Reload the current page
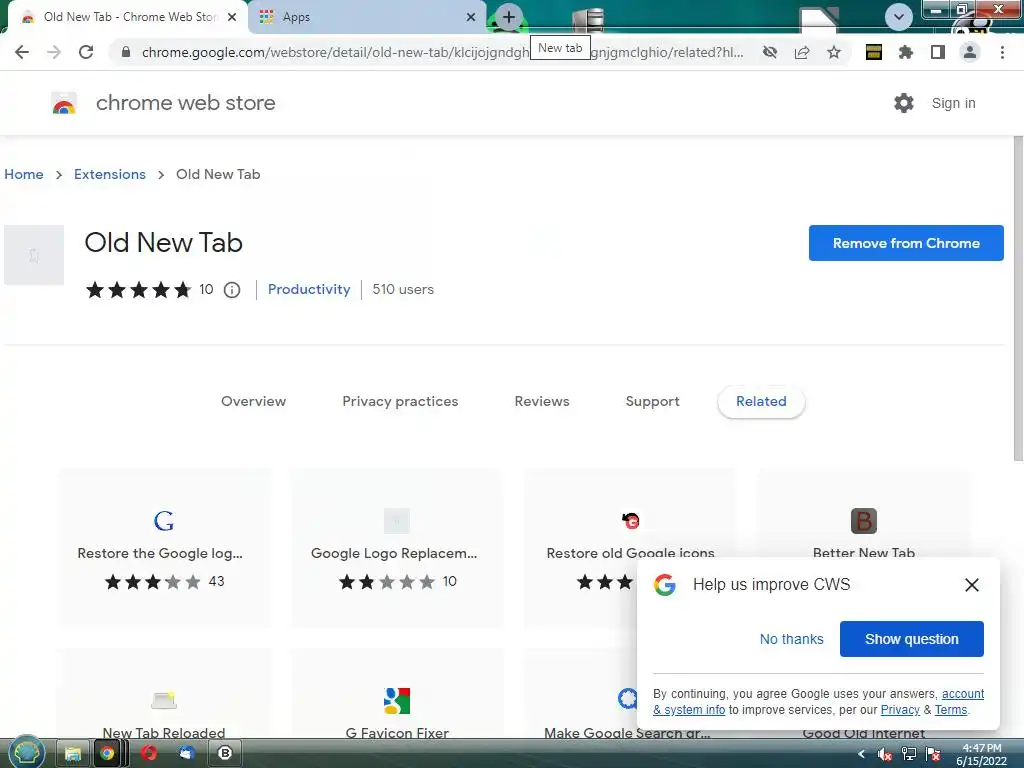The width and height of the screenshot is (1024, 768). tap(86, 52)
